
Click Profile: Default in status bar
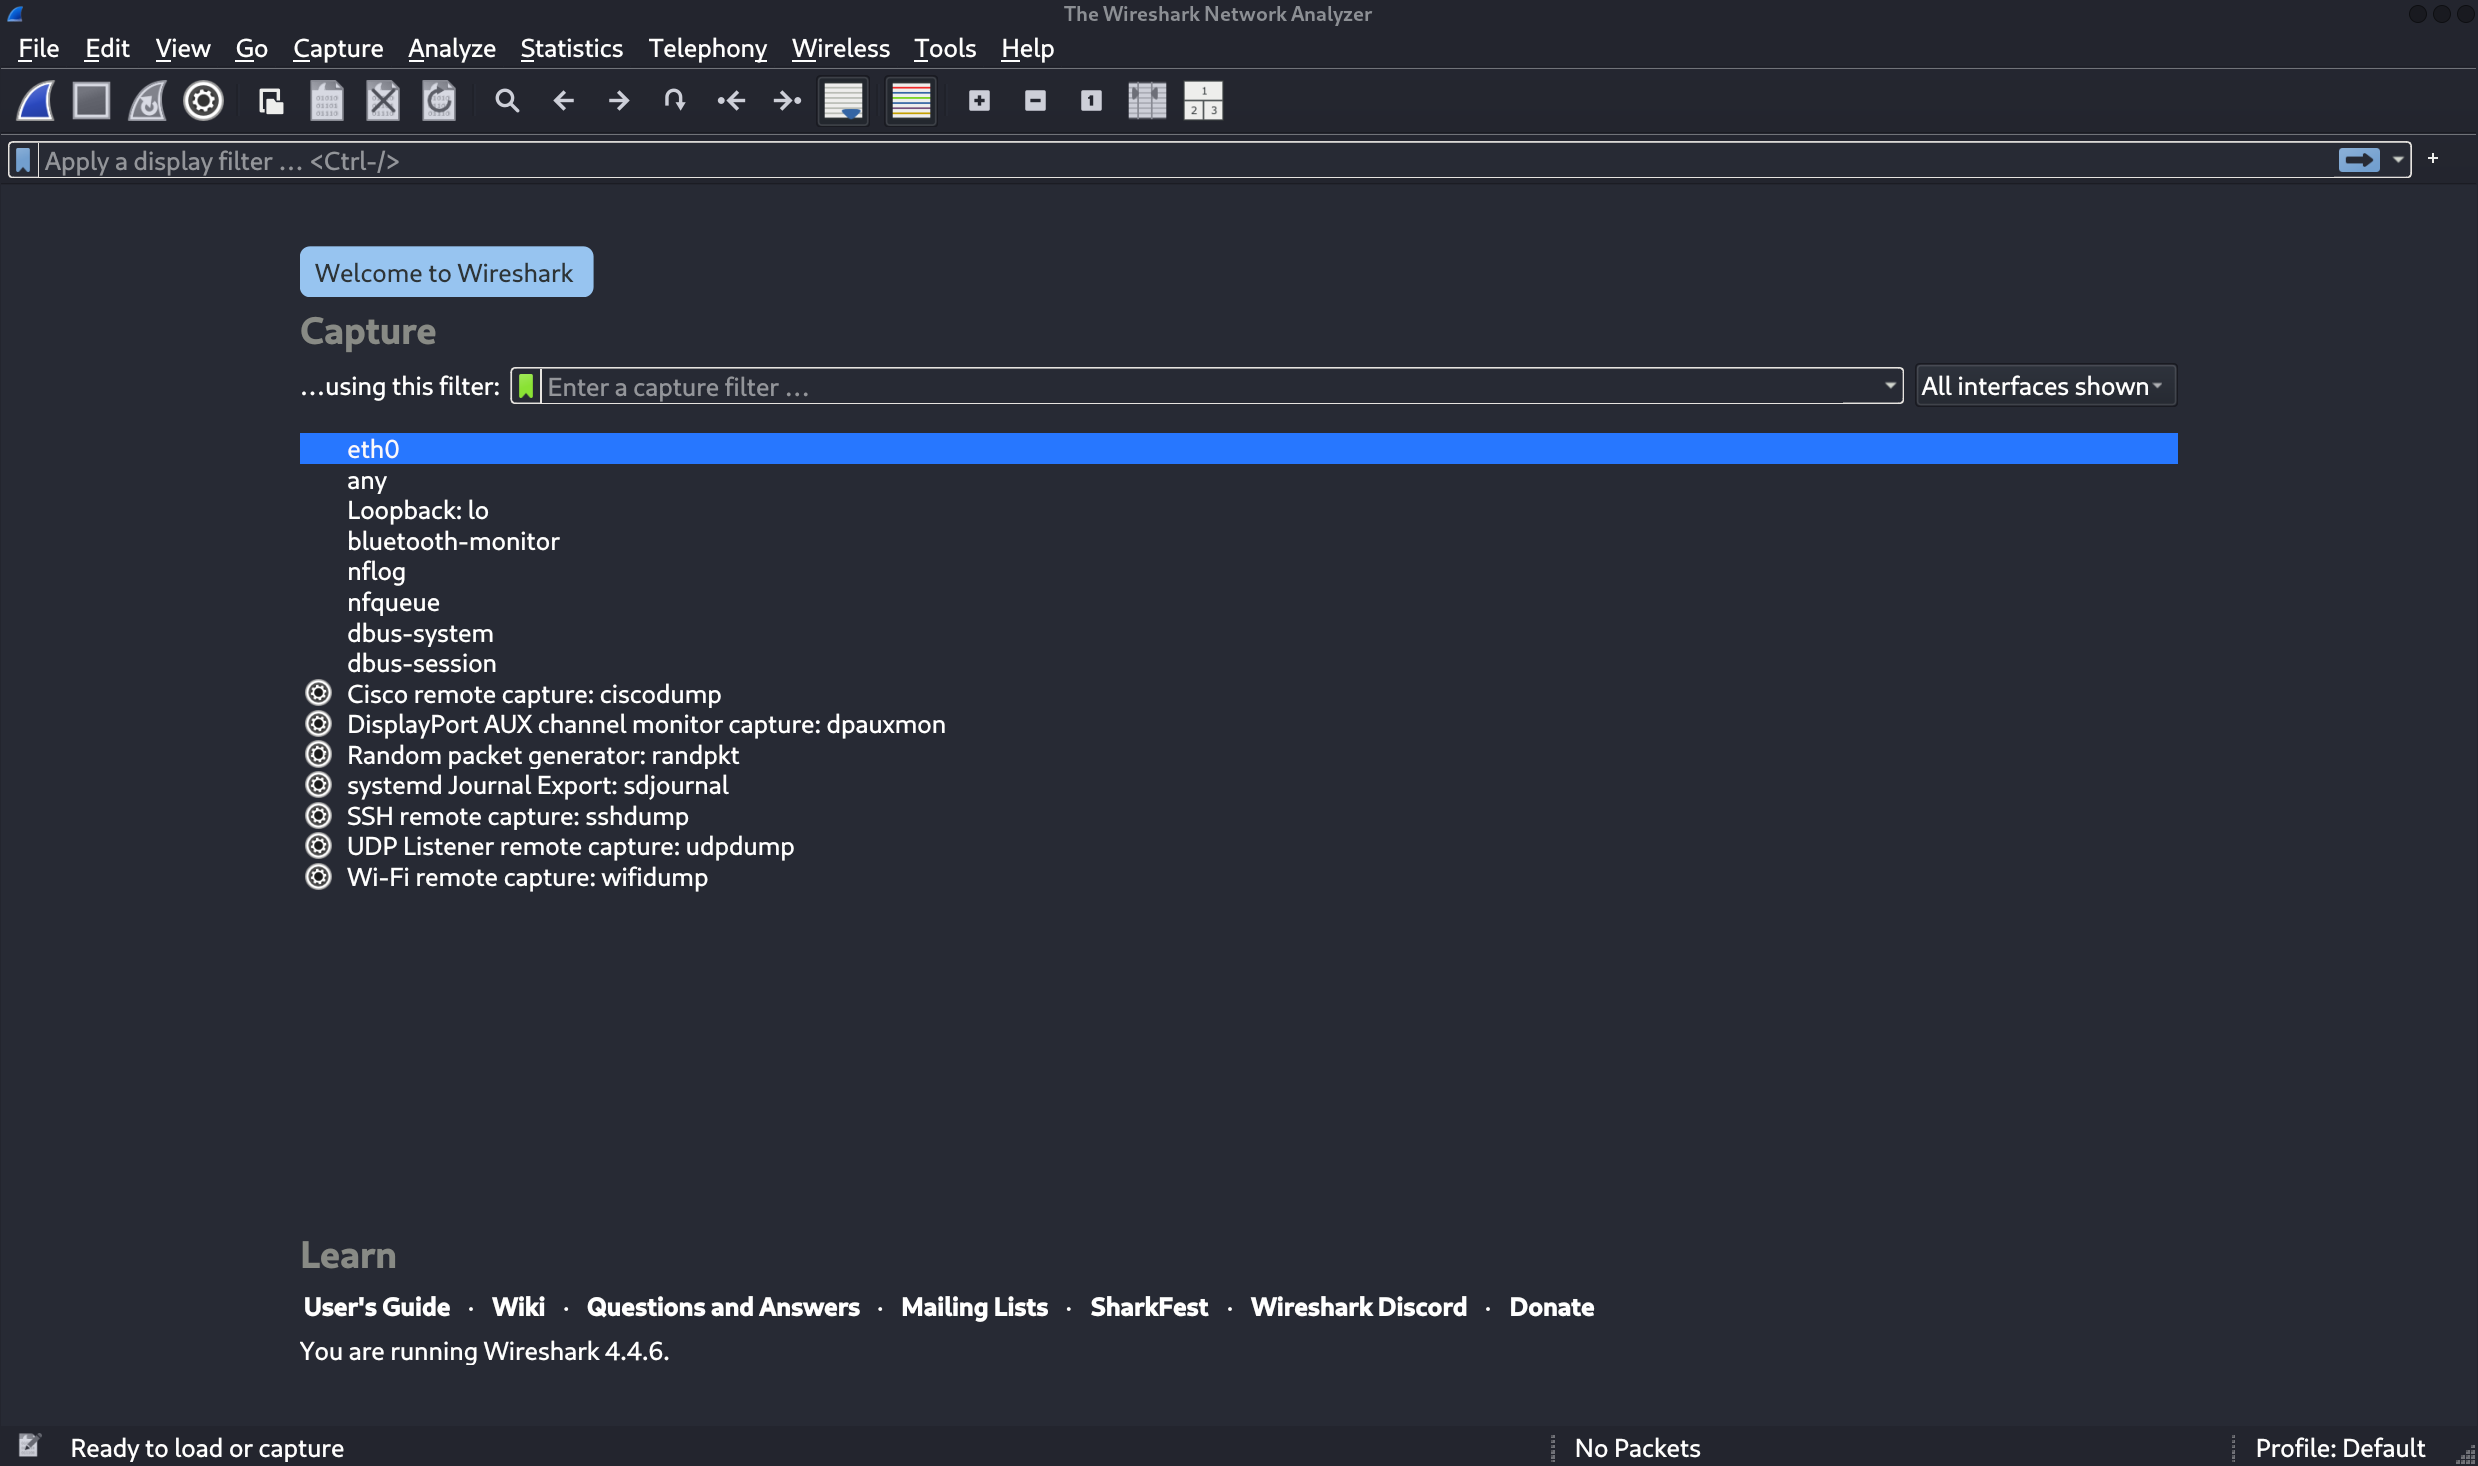2340,1448
